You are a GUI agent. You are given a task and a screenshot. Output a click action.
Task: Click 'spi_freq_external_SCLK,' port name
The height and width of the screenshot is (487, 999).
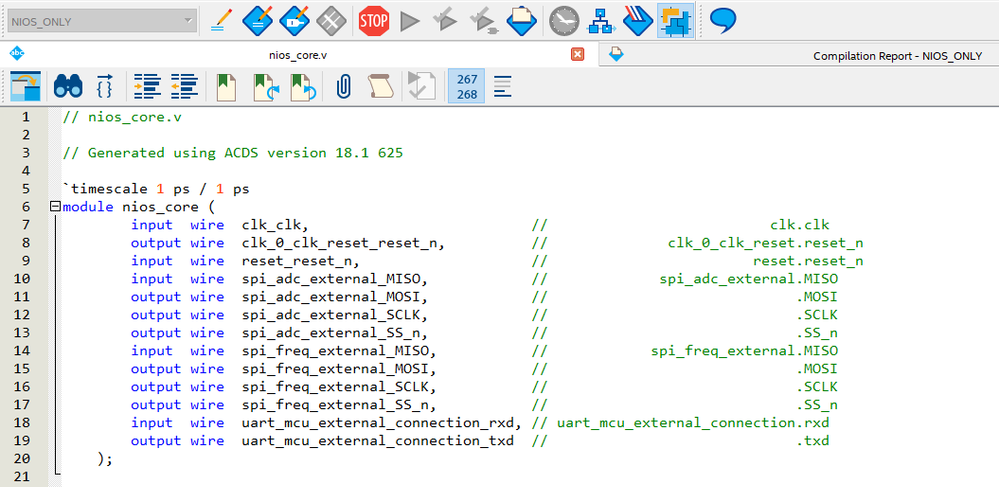coord(339,387)
